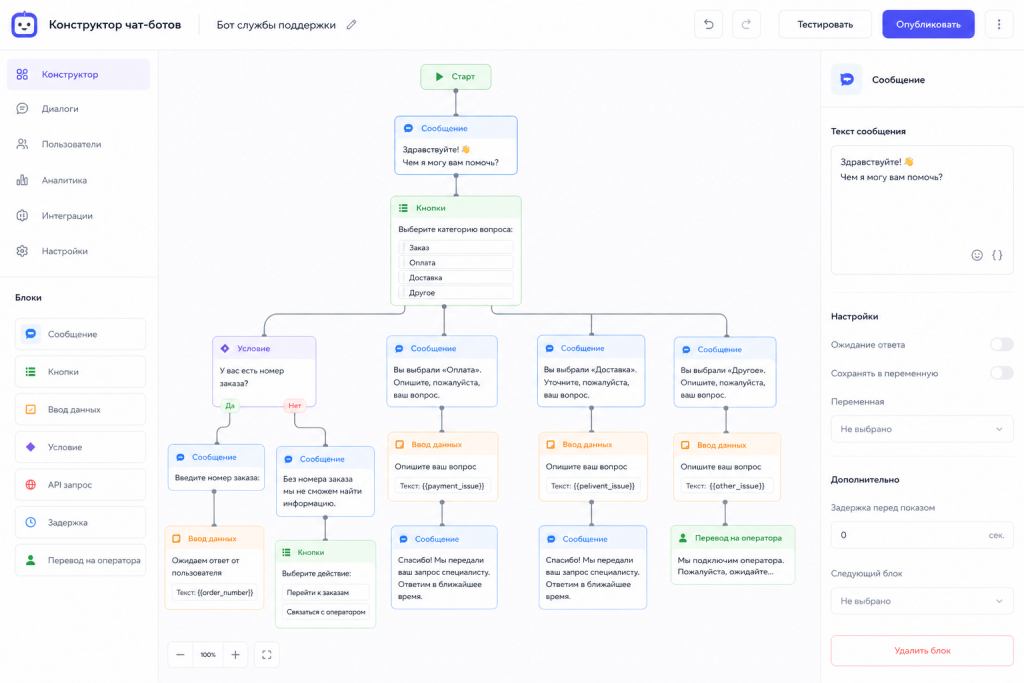Go to Пользователи menu item

pyautogui.click(x=78, y=144)
